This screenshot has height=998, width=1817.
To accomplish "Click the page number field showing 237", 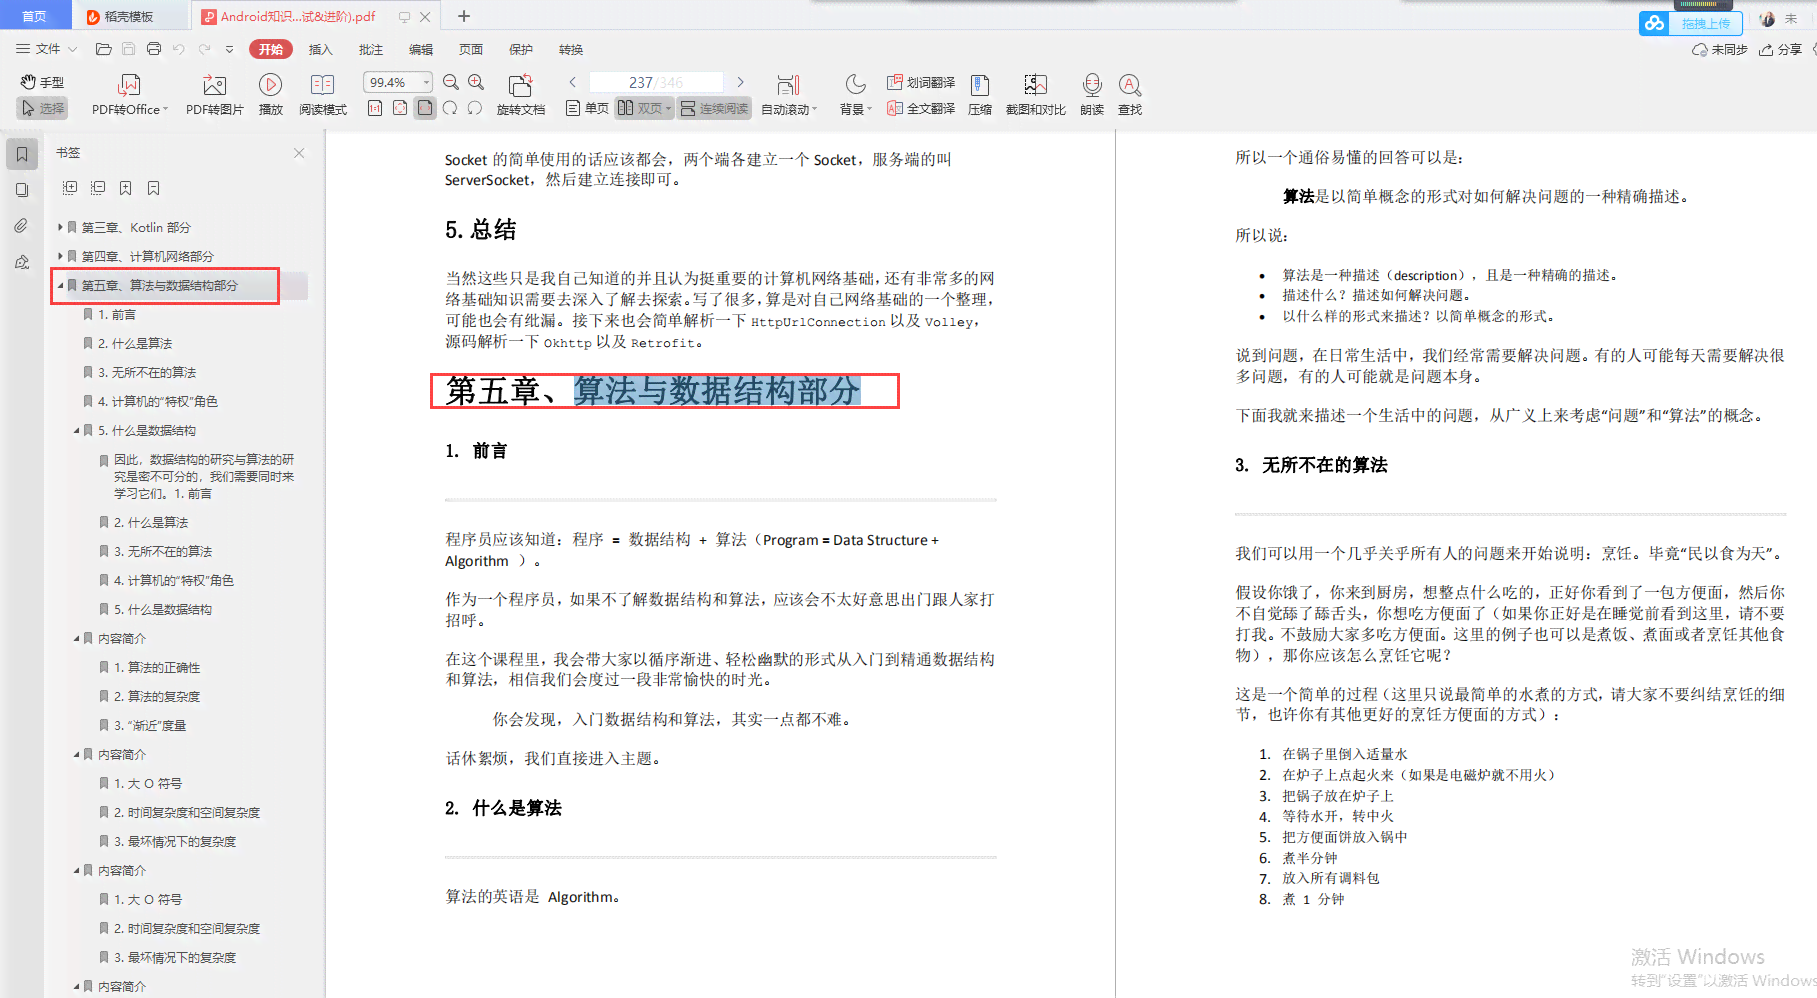I will [655, 82].
